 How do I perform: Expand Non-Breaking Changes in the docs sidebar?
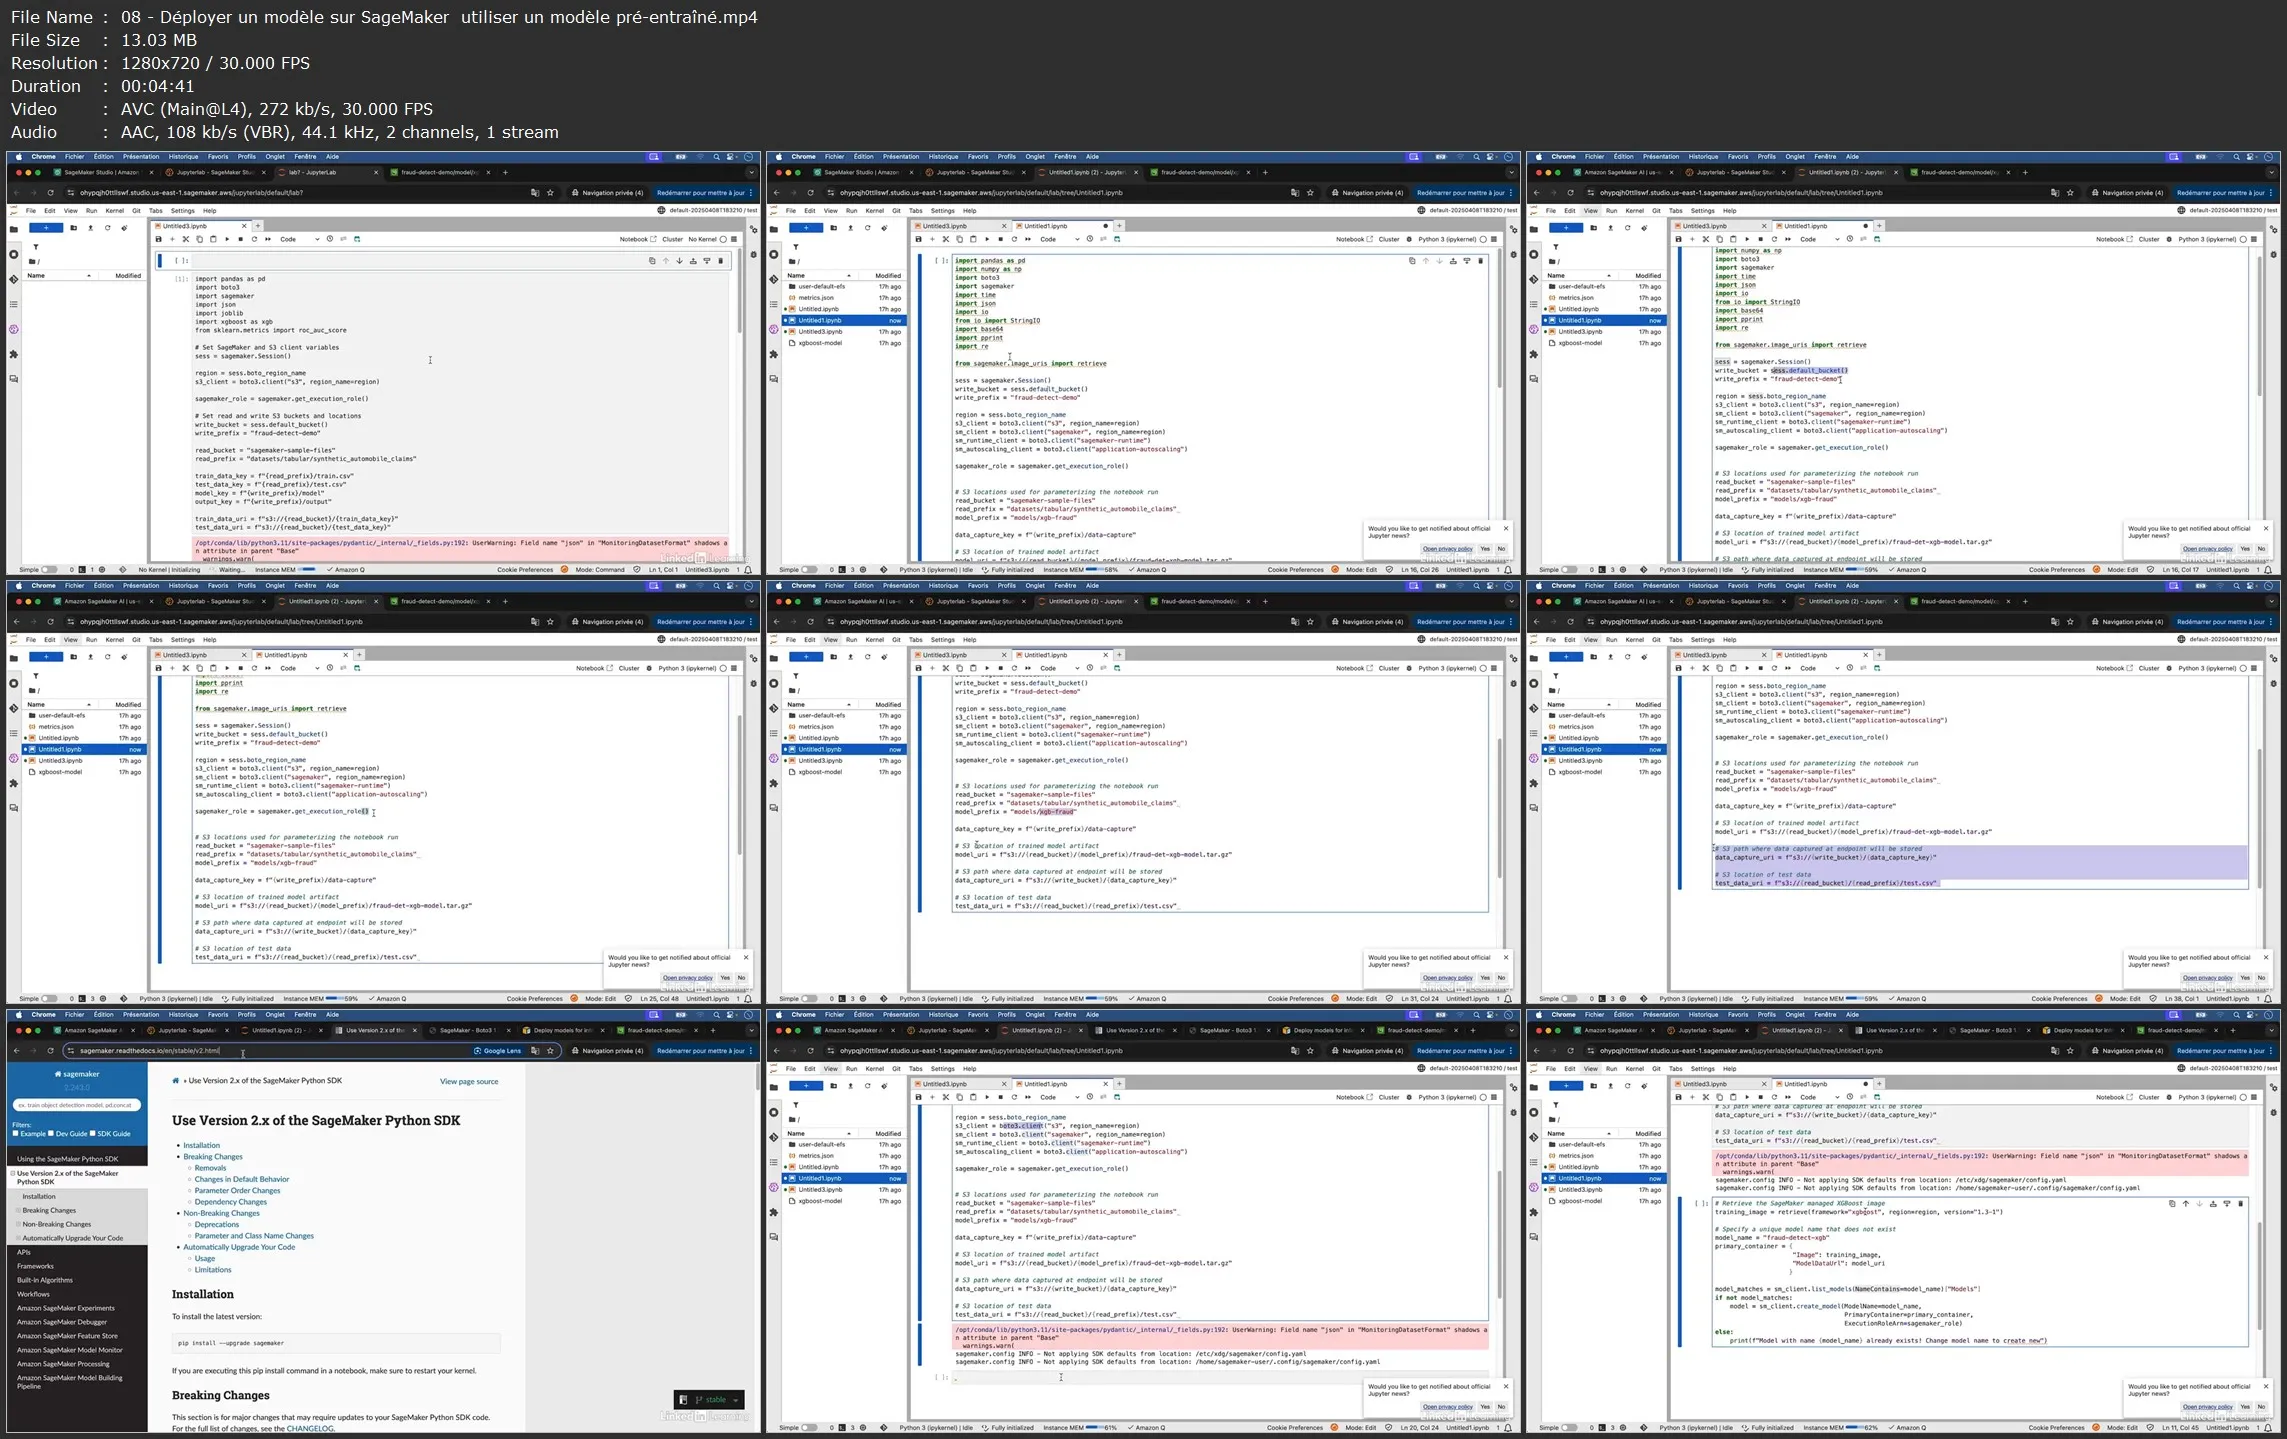18,1224
